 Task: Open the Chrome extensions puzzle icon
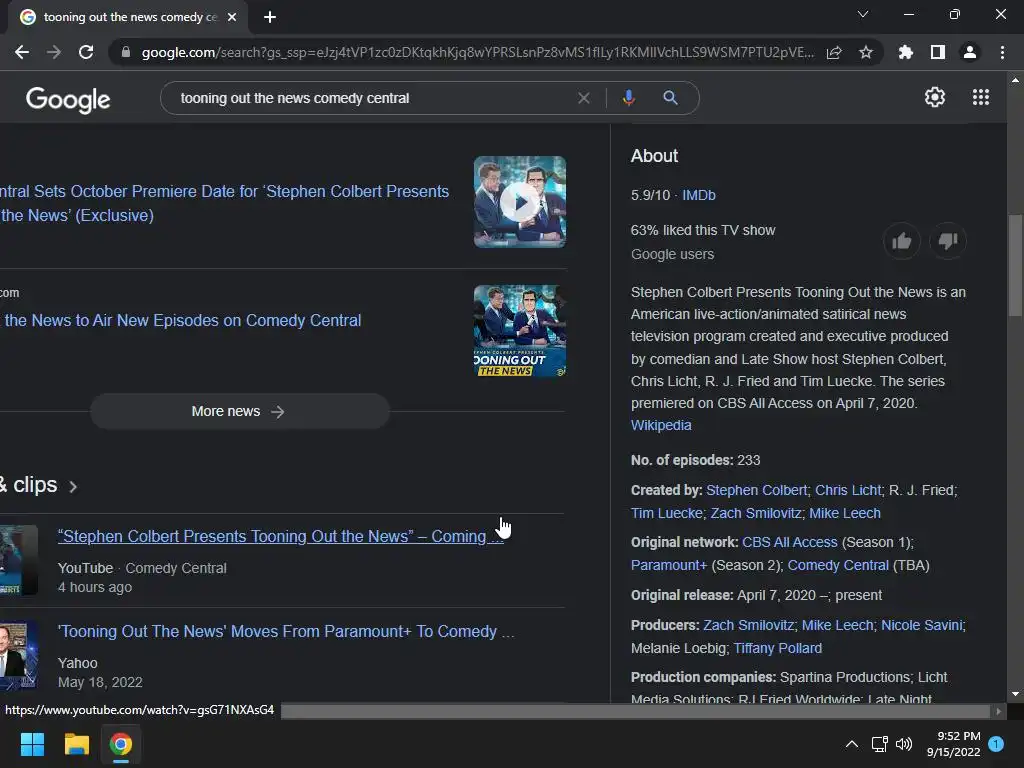(906, 52)
